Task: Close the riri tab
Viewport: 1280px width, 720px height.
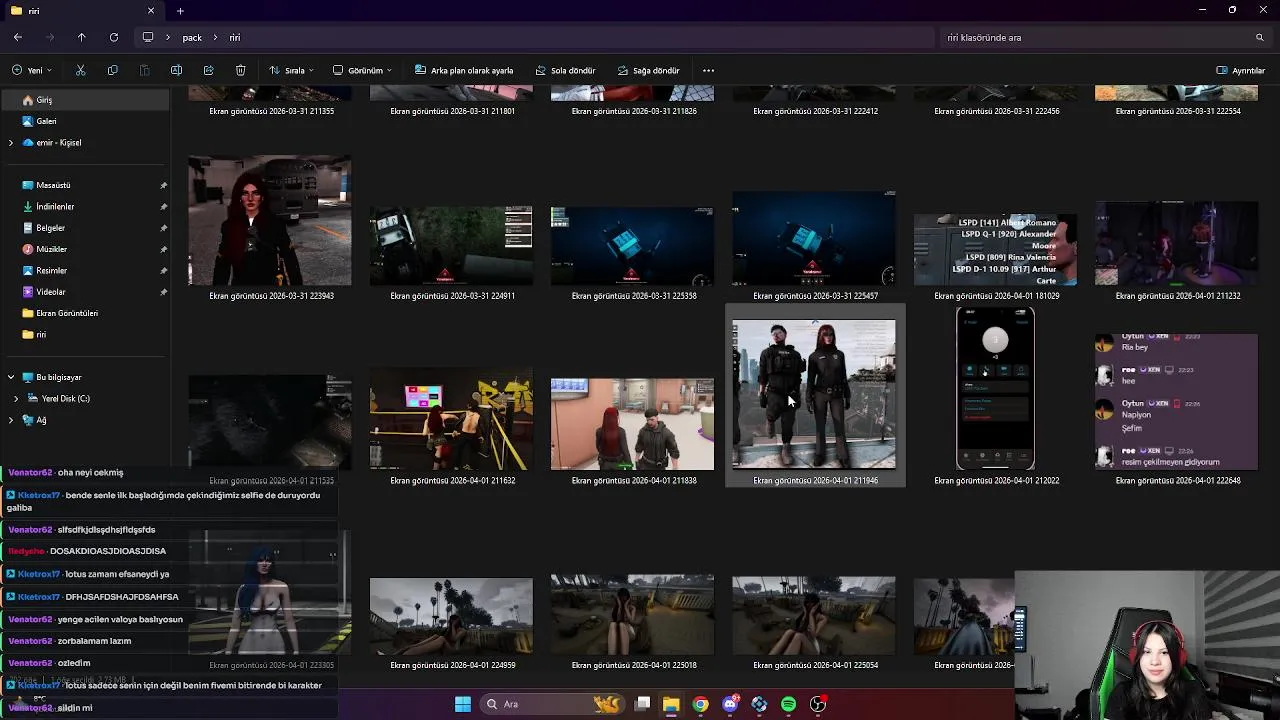Action: [151, 11]
